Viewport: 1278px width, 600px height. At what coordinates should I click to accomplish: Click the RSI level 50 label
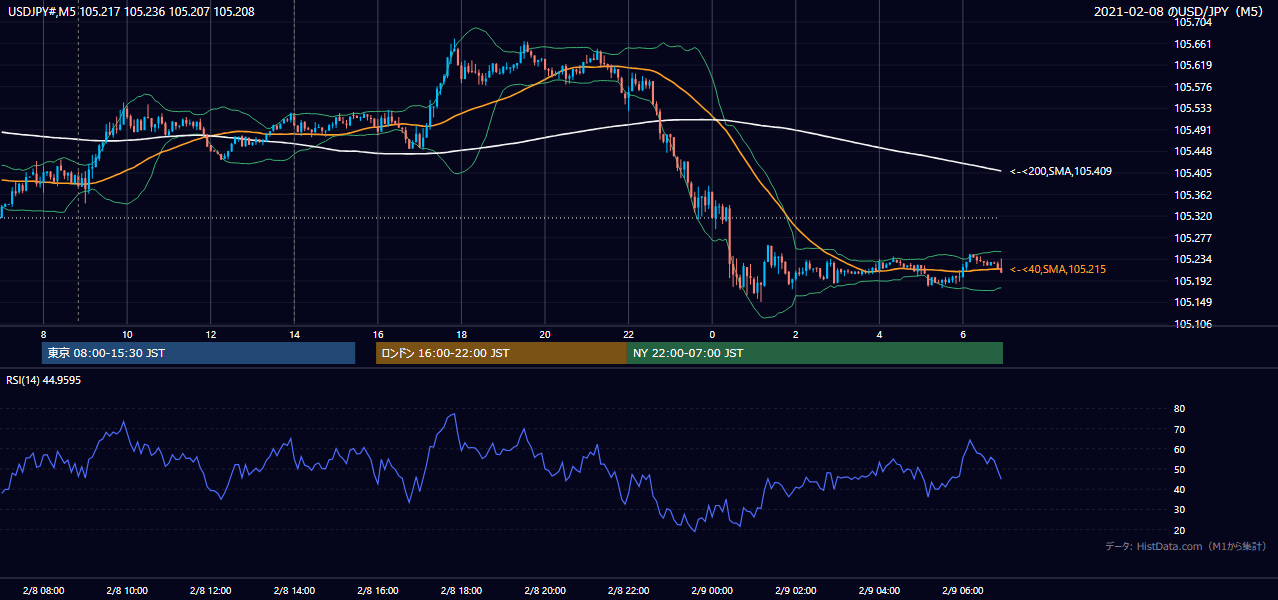(1180, 469)
